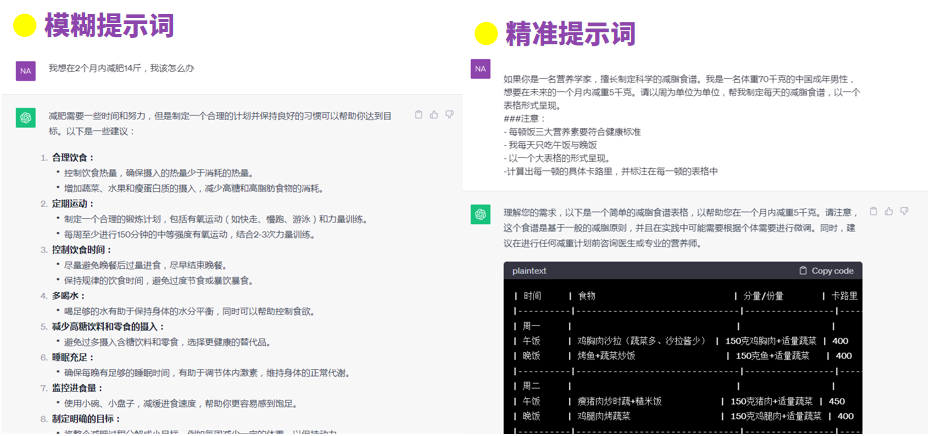
Task: Click the cell '150克猪肉+适量蔬菜'
Action: 772,401
